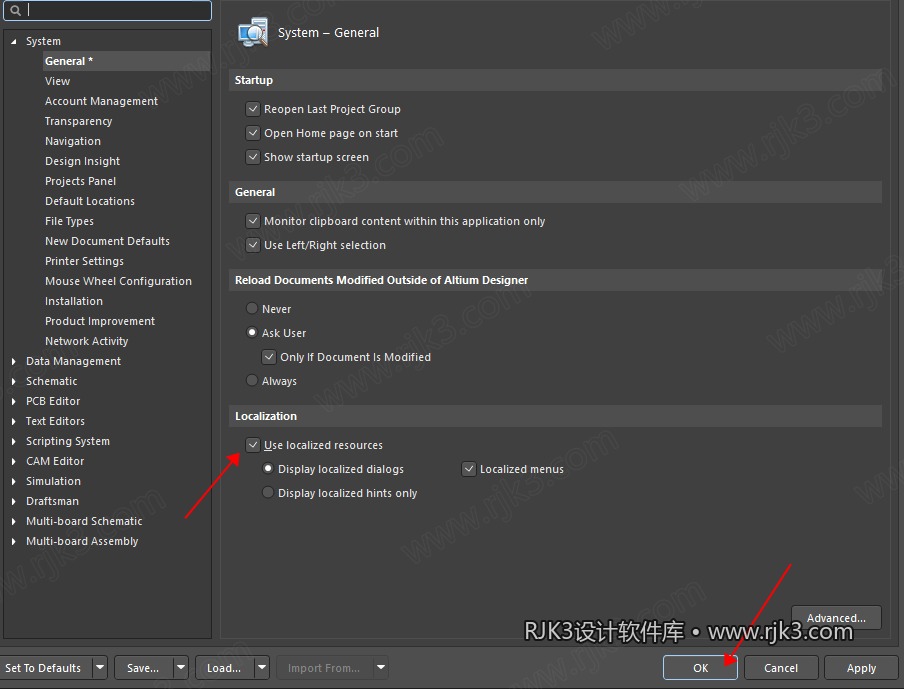Toggle Use localized resources checkbox

click(253, 445)
